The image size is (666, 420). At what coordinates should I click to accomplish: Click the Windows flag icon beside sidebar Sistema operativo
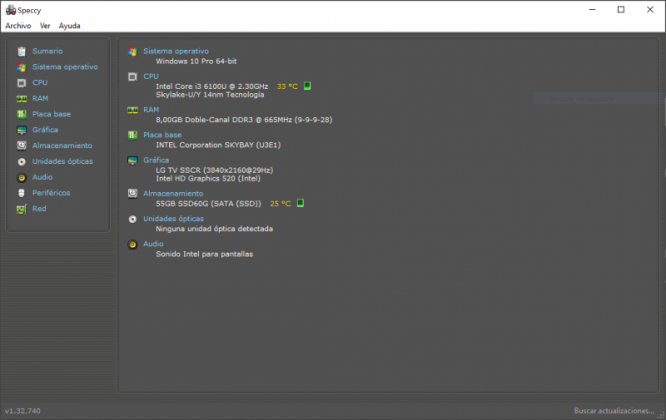click(22, 67)
